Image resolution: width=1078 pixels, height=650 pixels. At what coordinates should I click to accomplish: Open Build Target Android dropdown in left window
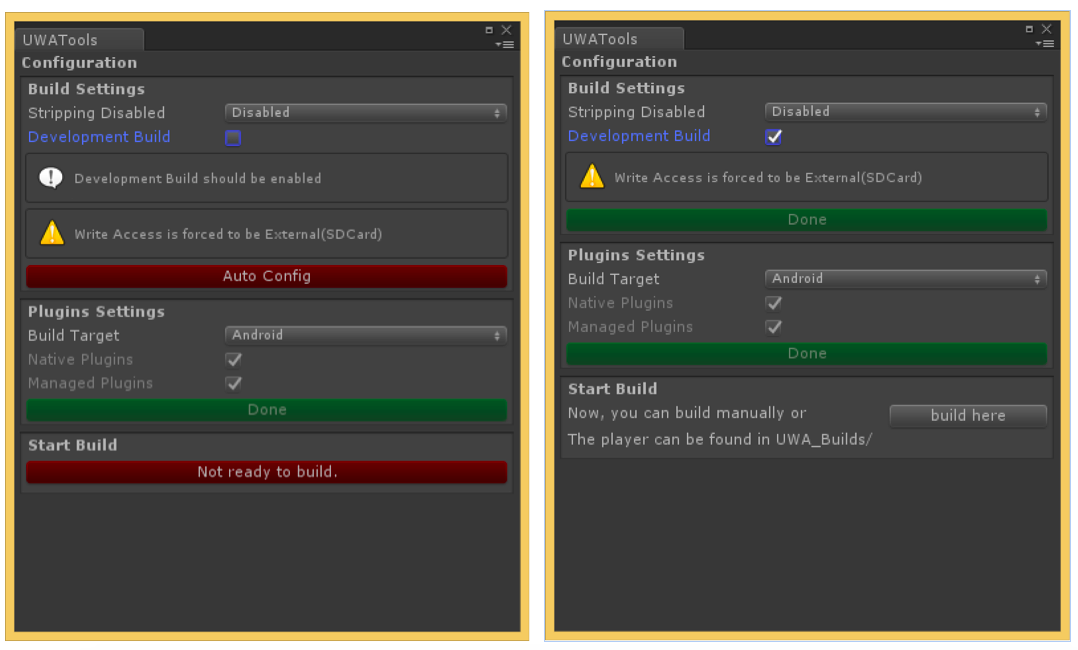pos(365,336)
